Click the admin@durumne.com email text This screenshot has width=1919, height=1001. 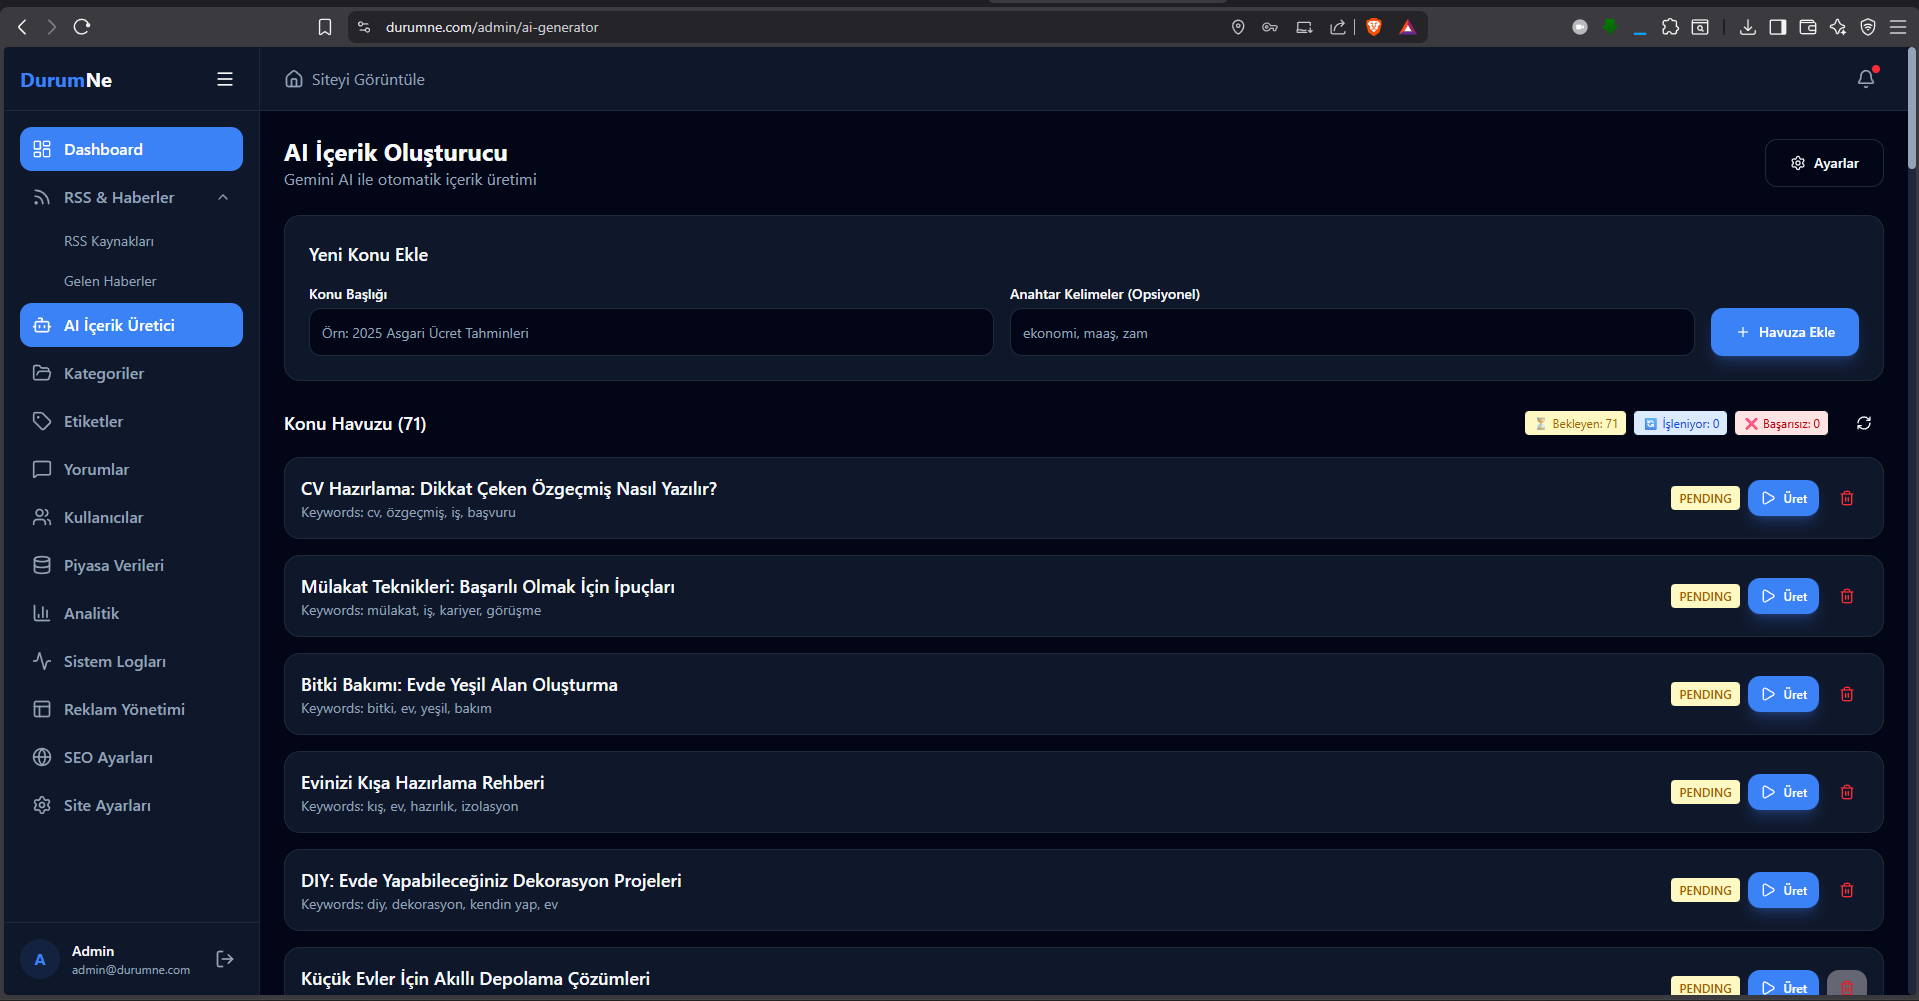[131, 970]
